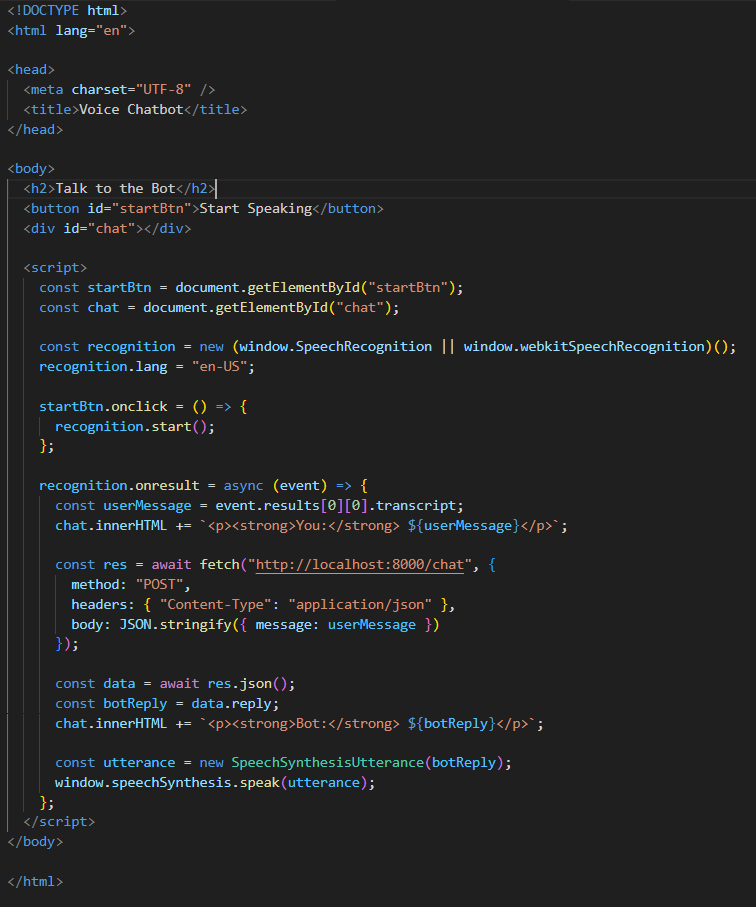Click the SpeechSynthesisUtterance class name
The image size is (756, 907).
click(327, 762)
